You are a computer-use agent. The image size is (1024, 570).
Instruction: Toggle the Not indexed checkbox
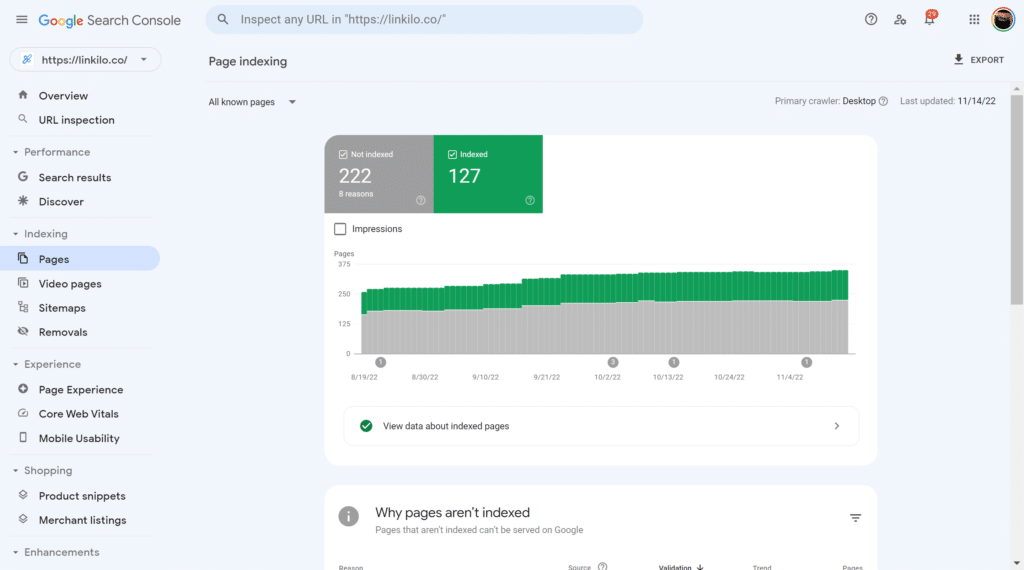point(343,155)
